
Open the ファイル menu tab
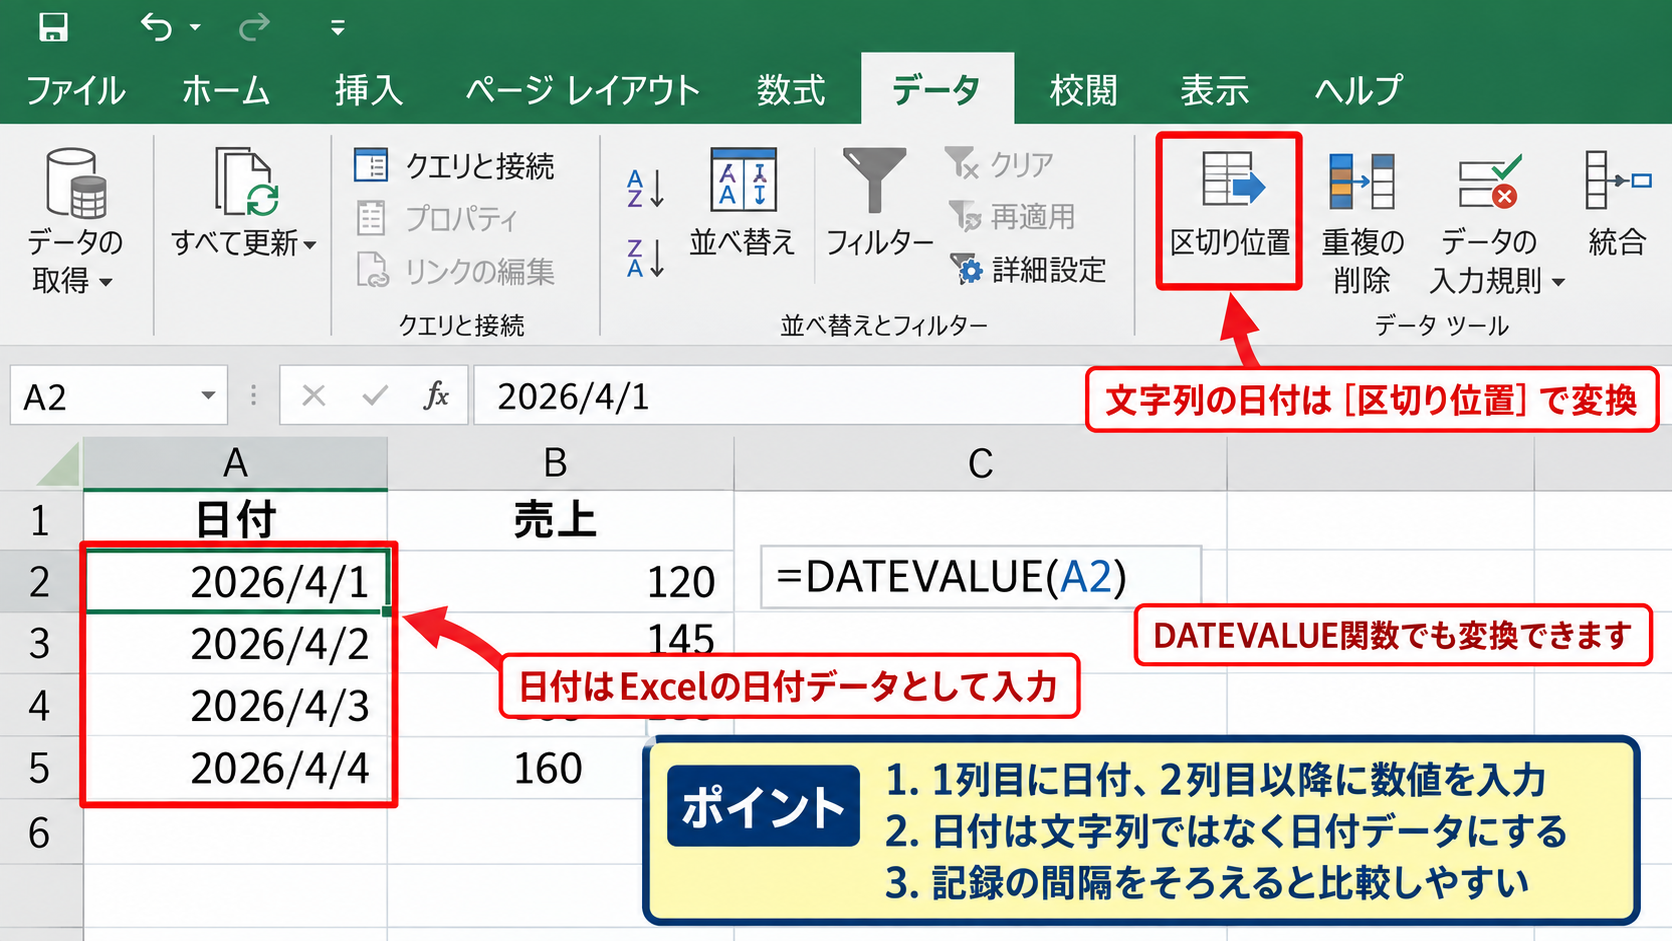75,91
